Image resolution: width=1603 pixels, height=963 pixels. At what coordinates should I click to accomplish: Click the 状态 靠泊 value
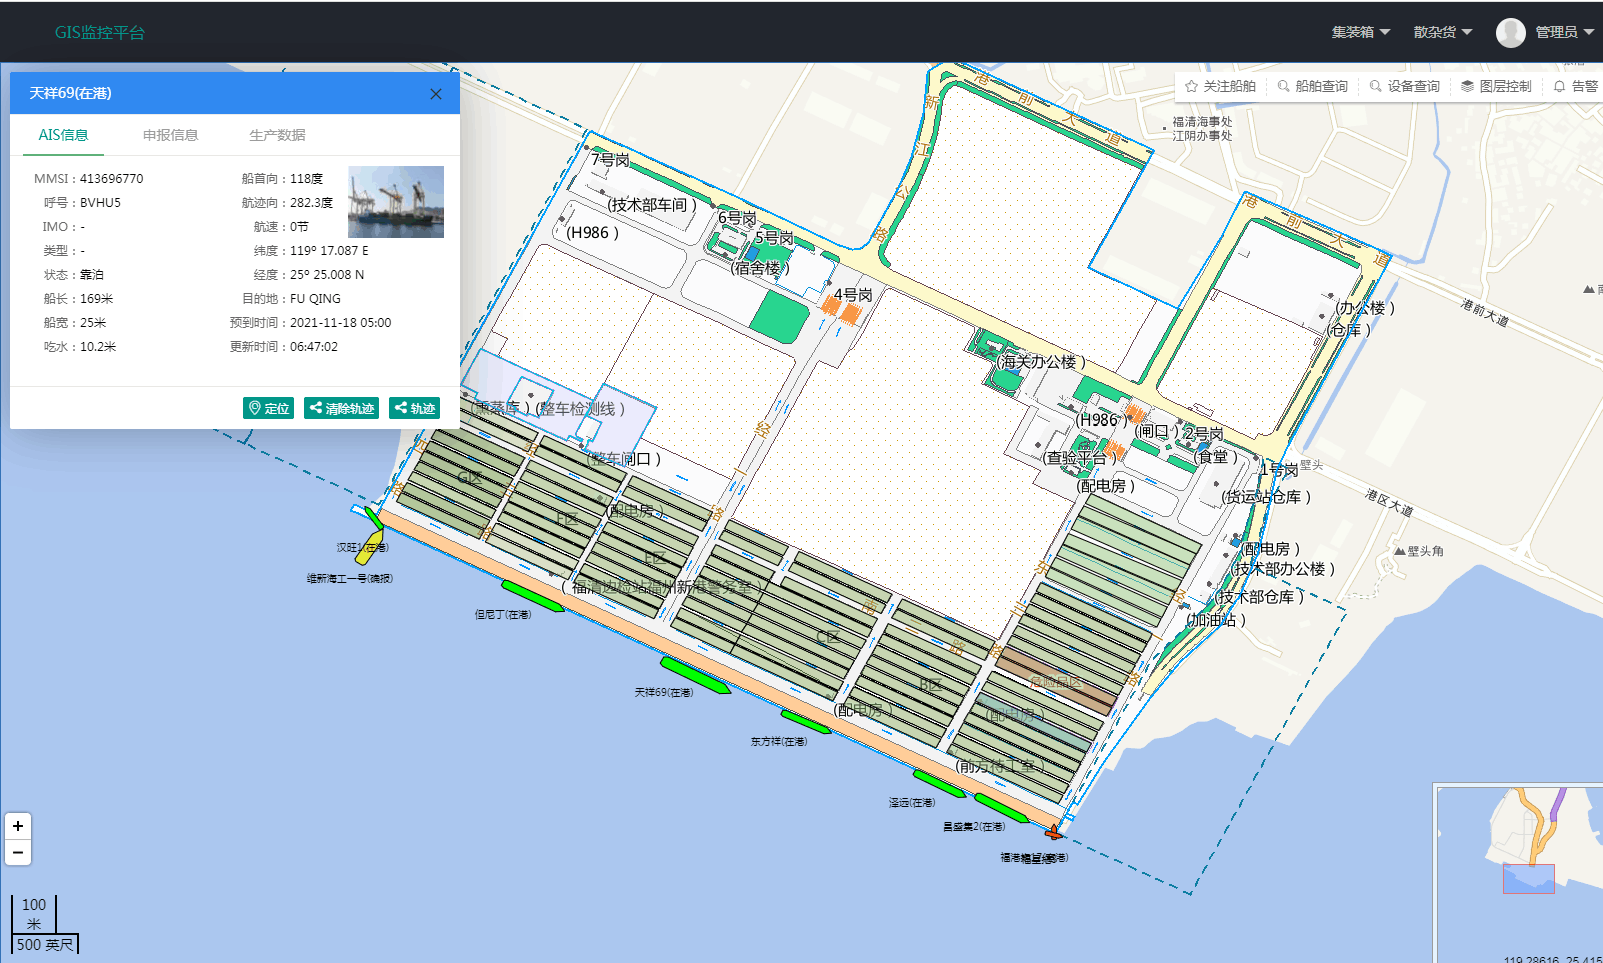click(92, 275)
